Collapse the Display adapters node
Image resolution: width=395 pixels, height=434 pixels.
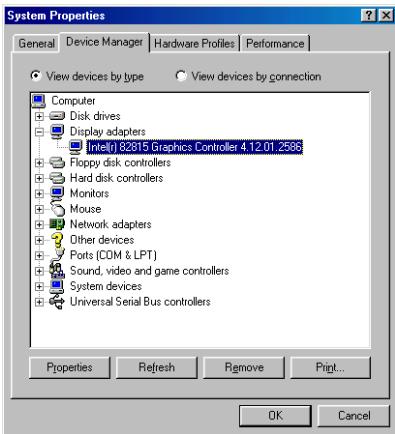(39, 132)
